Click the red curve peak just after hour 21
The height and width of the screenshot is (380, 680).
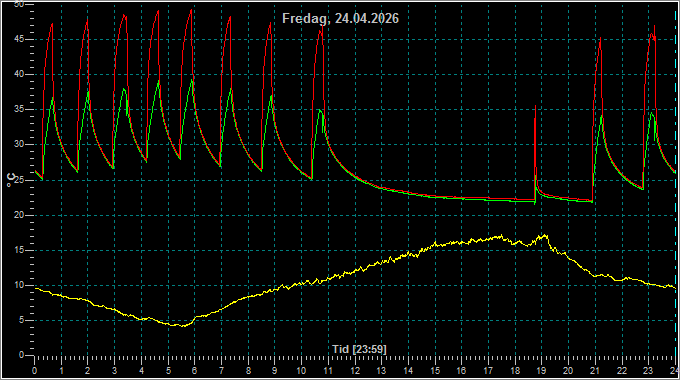[x=600, y=39]
